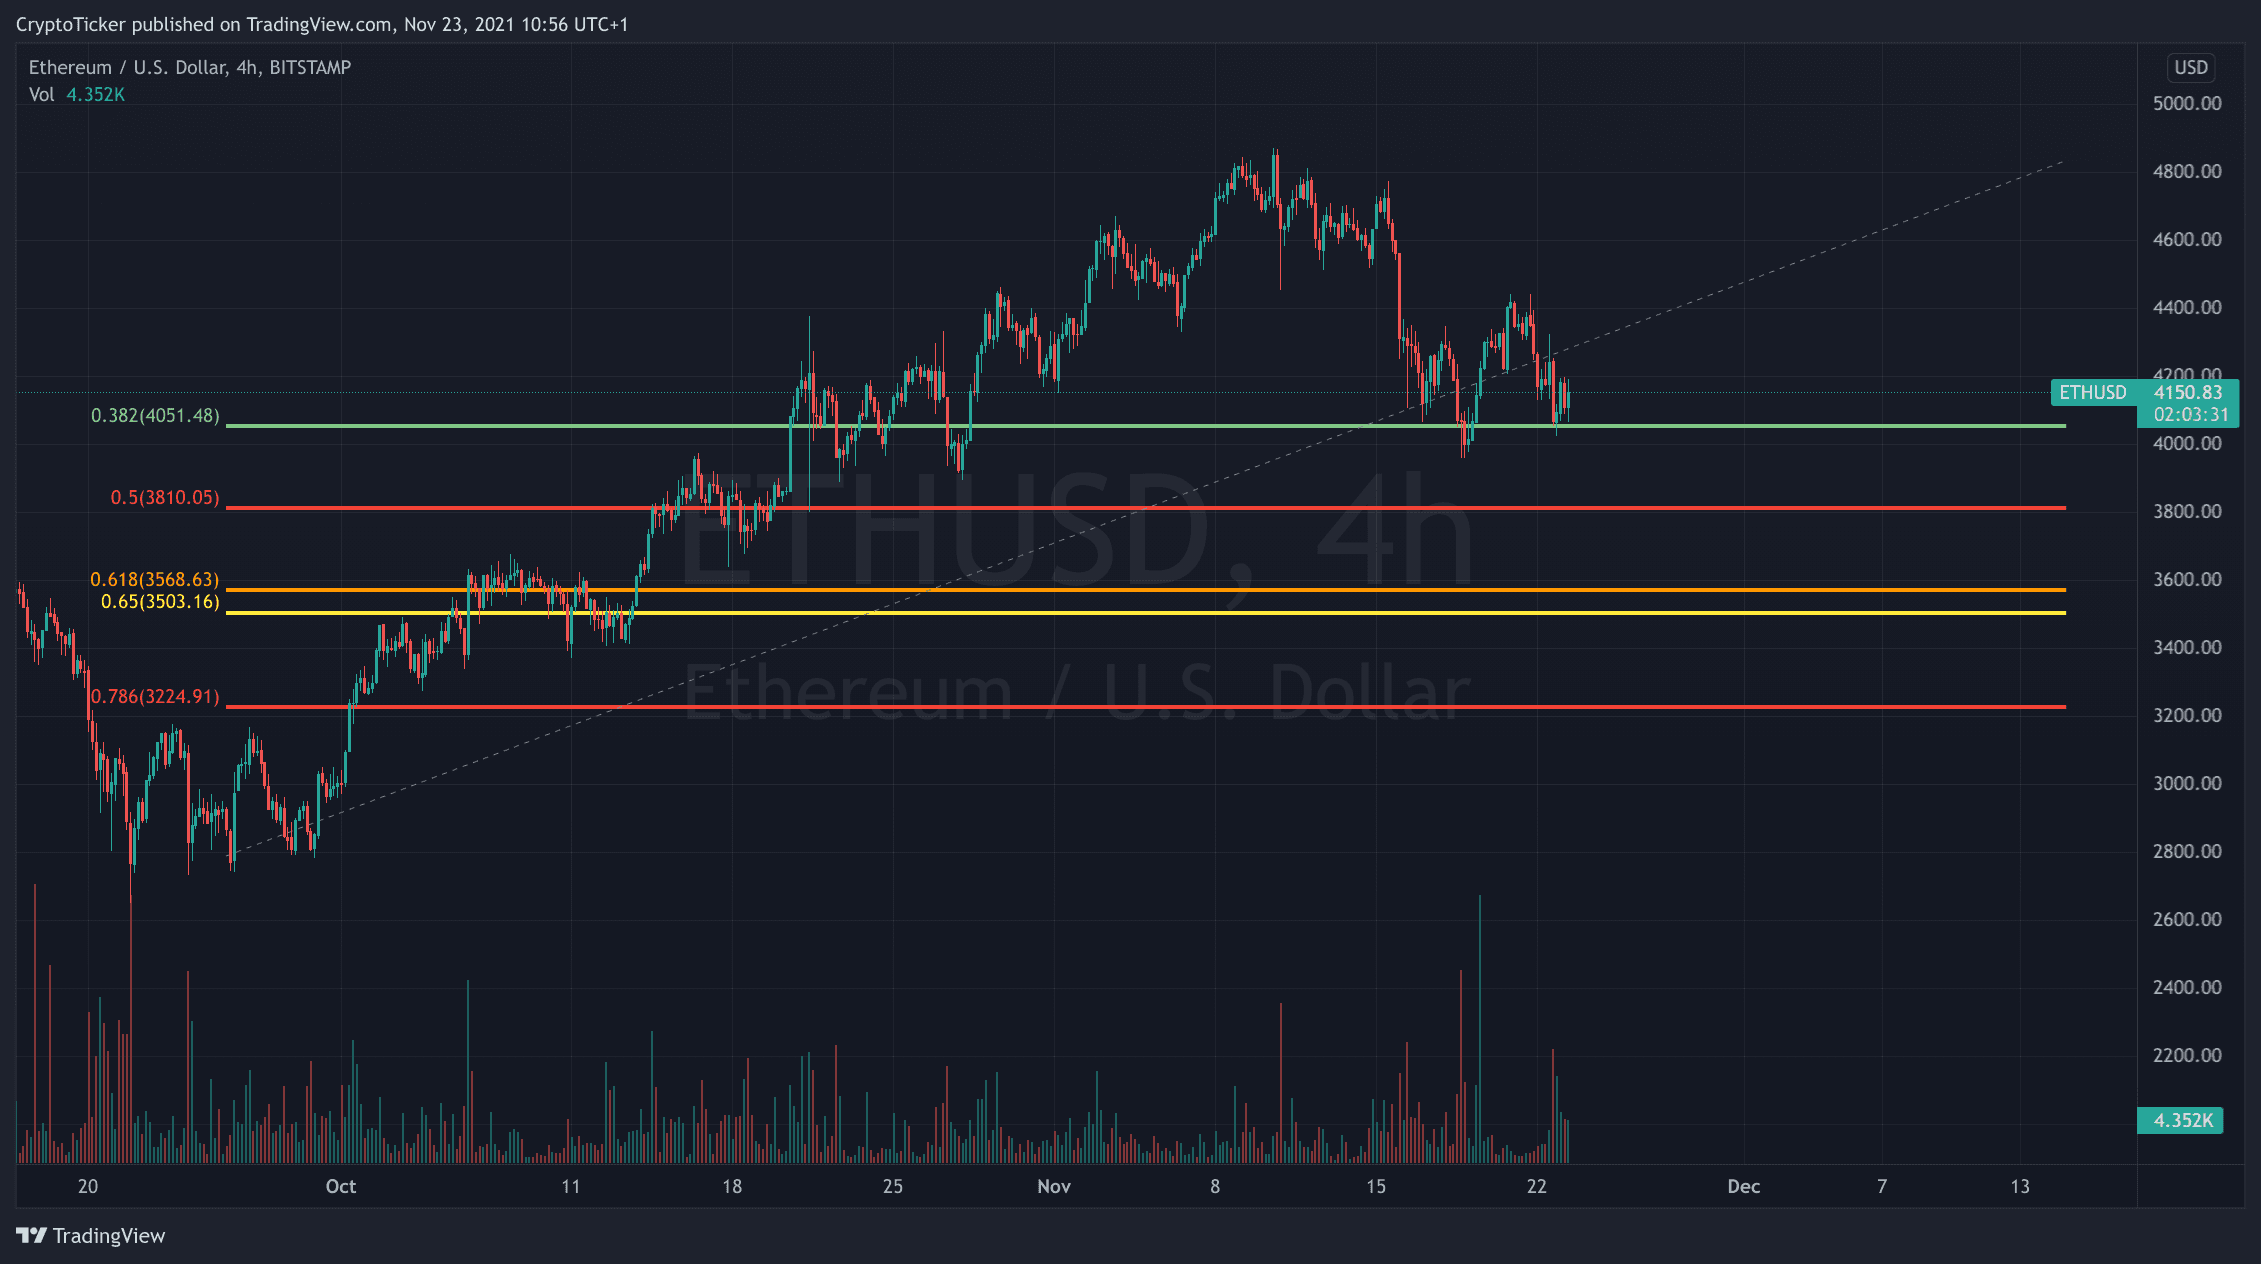Click the 0.5(3810.05) level label
Viewport: 2261px width, 1264px height.
(164, 497)
